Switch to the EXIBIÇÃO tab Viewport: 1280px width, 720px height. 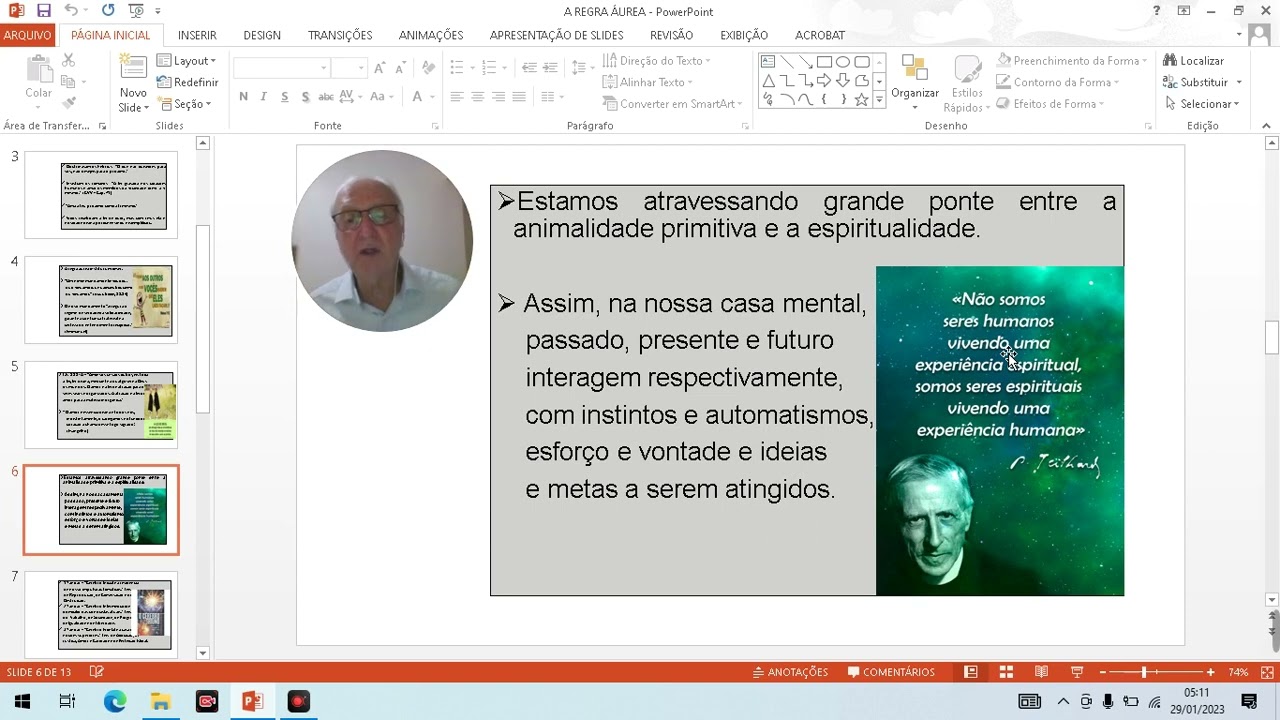point(744,35)
